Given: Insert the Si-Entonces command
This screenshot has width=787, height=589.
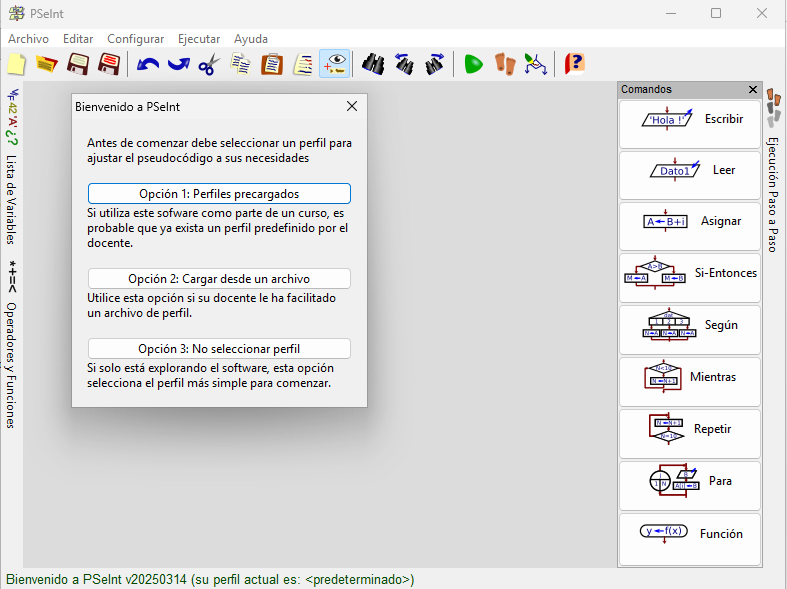Looking at the screenshot, I should 690,278.
